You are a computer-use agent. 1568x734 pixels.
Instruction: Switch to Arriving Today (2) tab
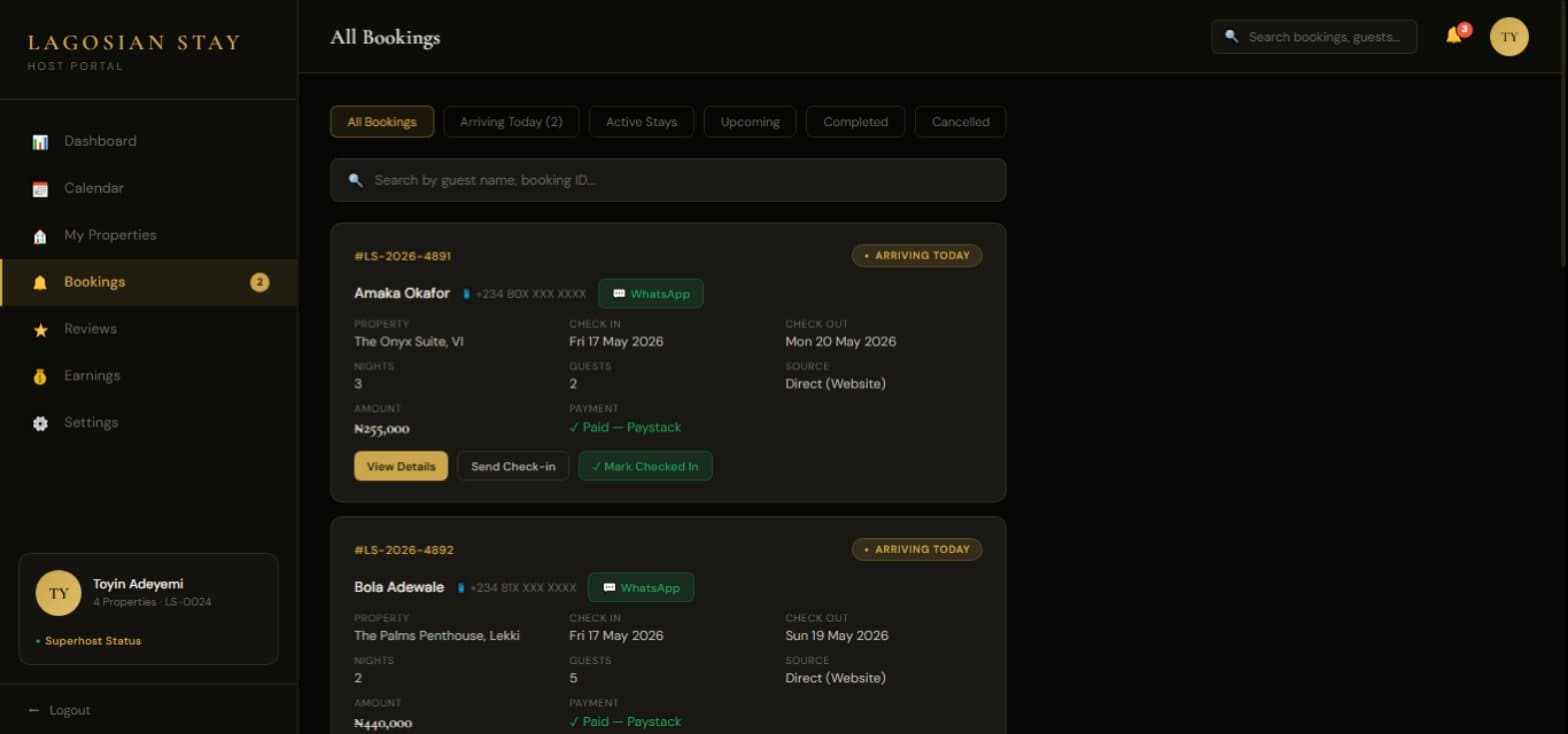tap(511, 122)
